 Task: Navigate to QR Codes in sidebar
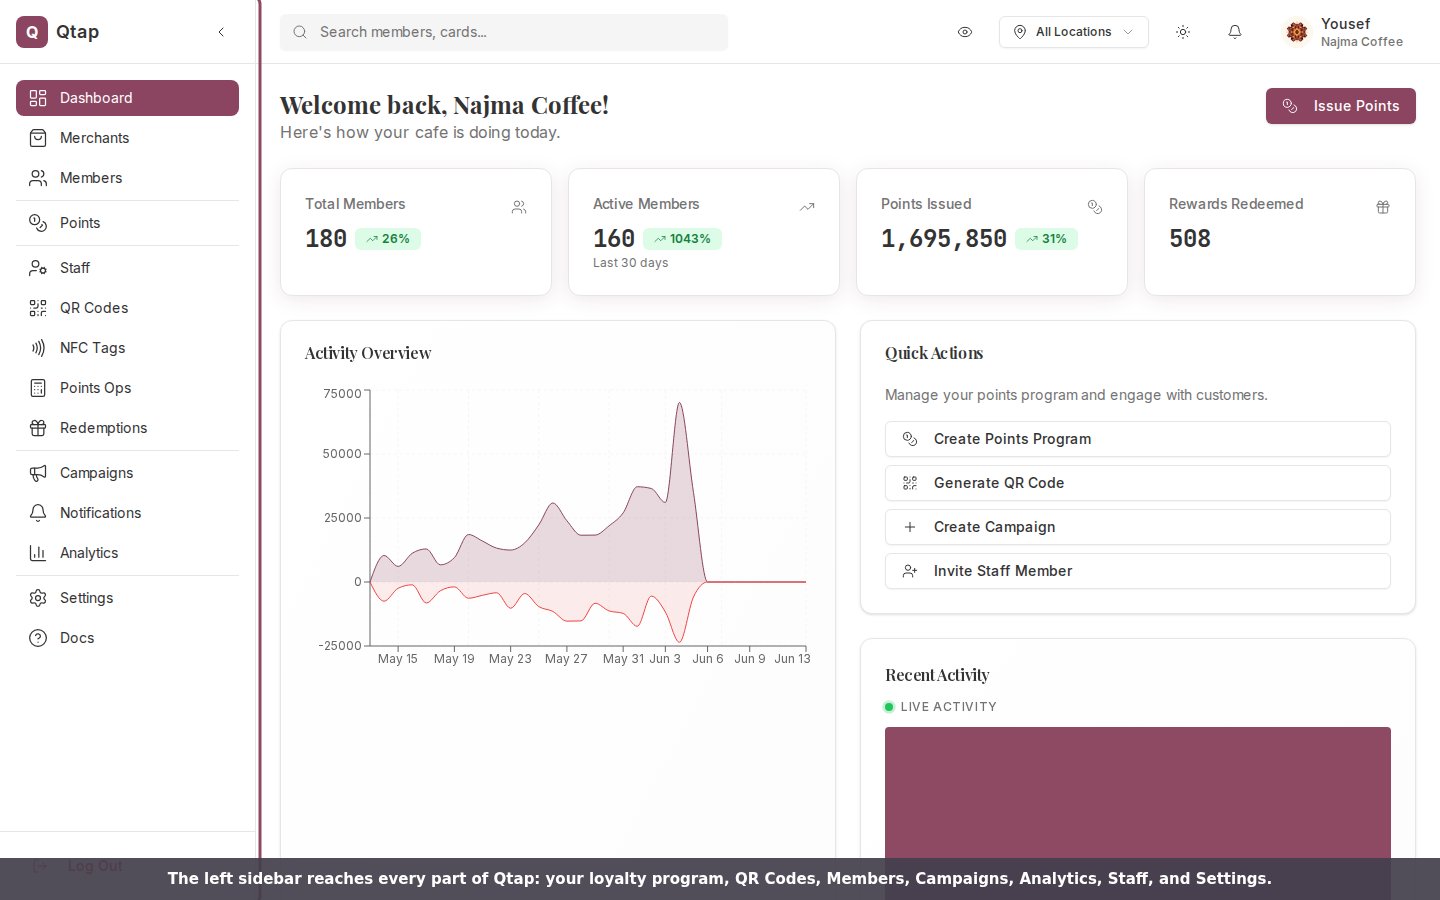click(127, 308)
